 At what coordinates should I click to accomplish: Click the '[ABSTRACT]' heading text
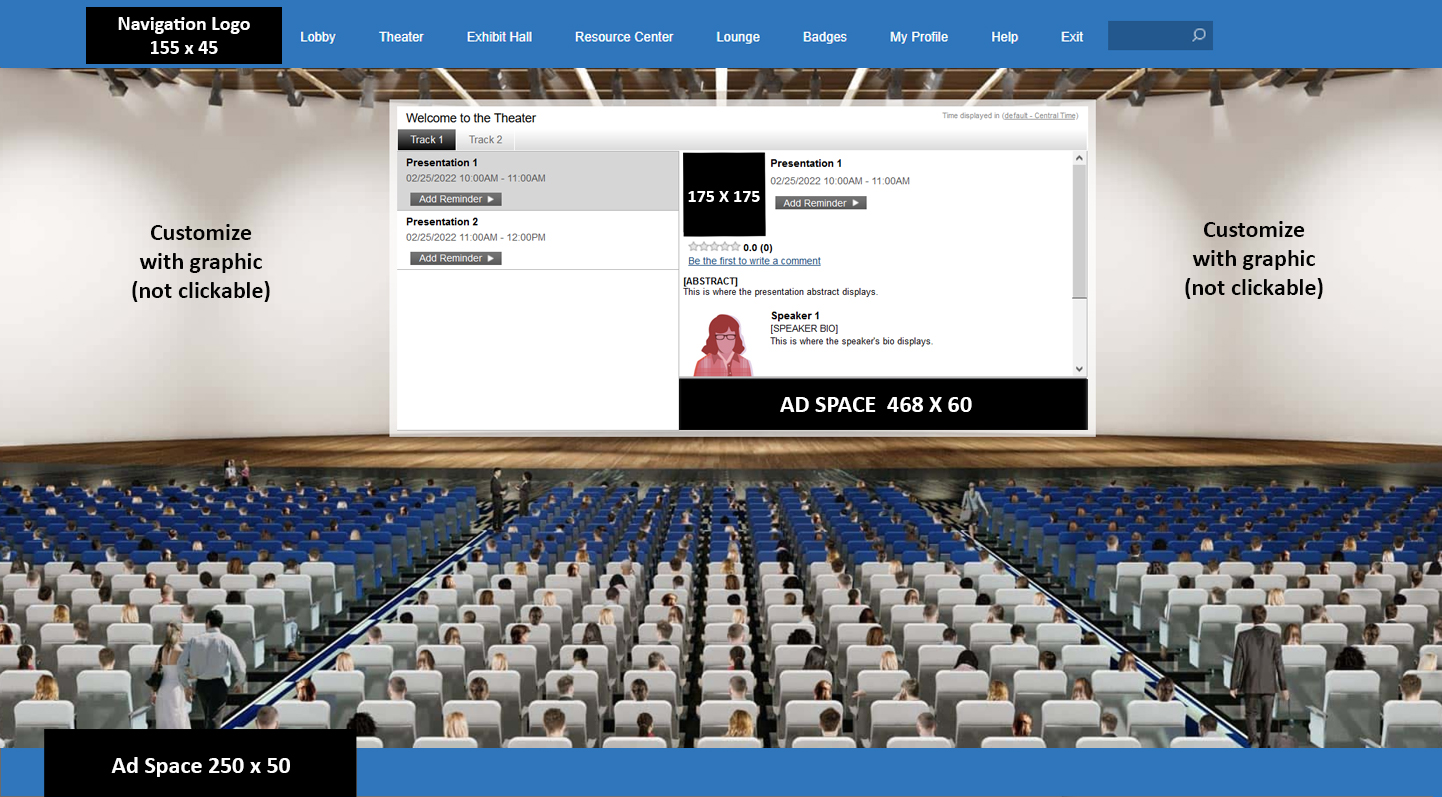[x=710, y=281]
